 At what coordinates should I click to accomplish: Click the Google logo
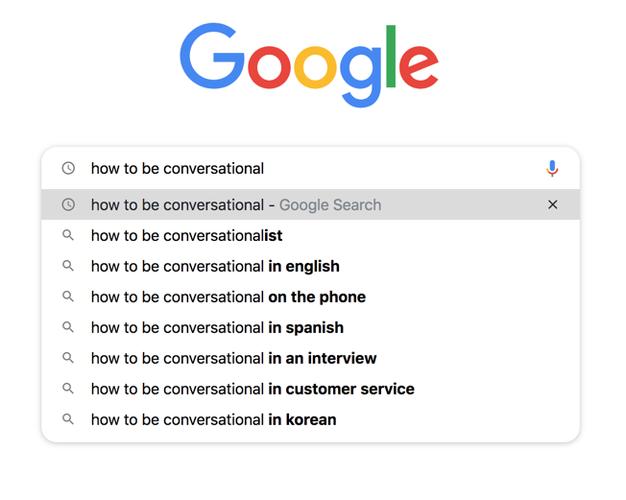coord(309,65)
